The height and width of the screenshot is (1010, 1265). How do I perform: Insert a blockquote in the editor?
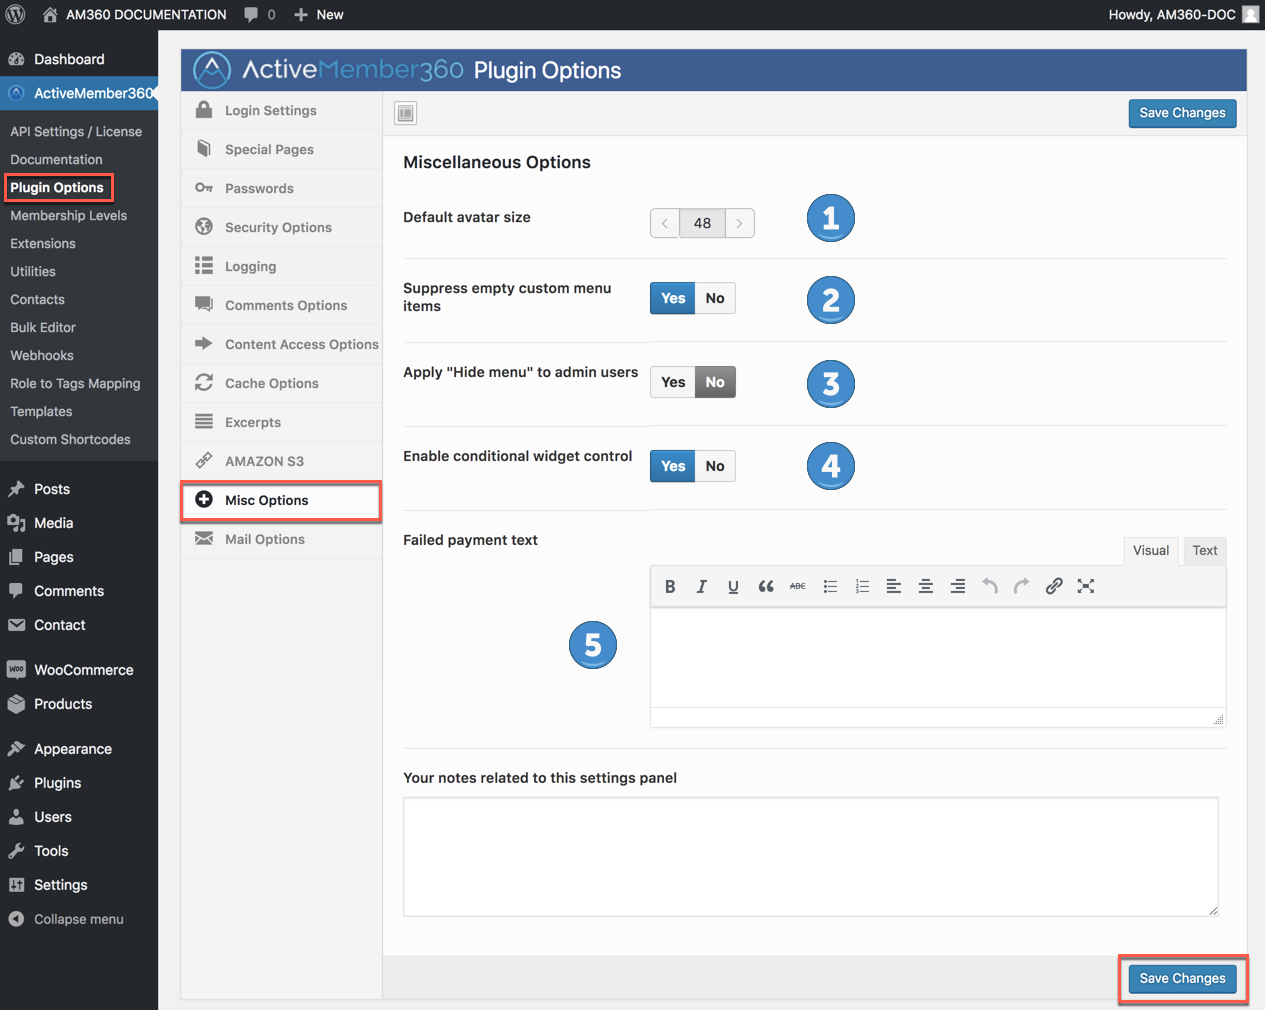(766, 587)
